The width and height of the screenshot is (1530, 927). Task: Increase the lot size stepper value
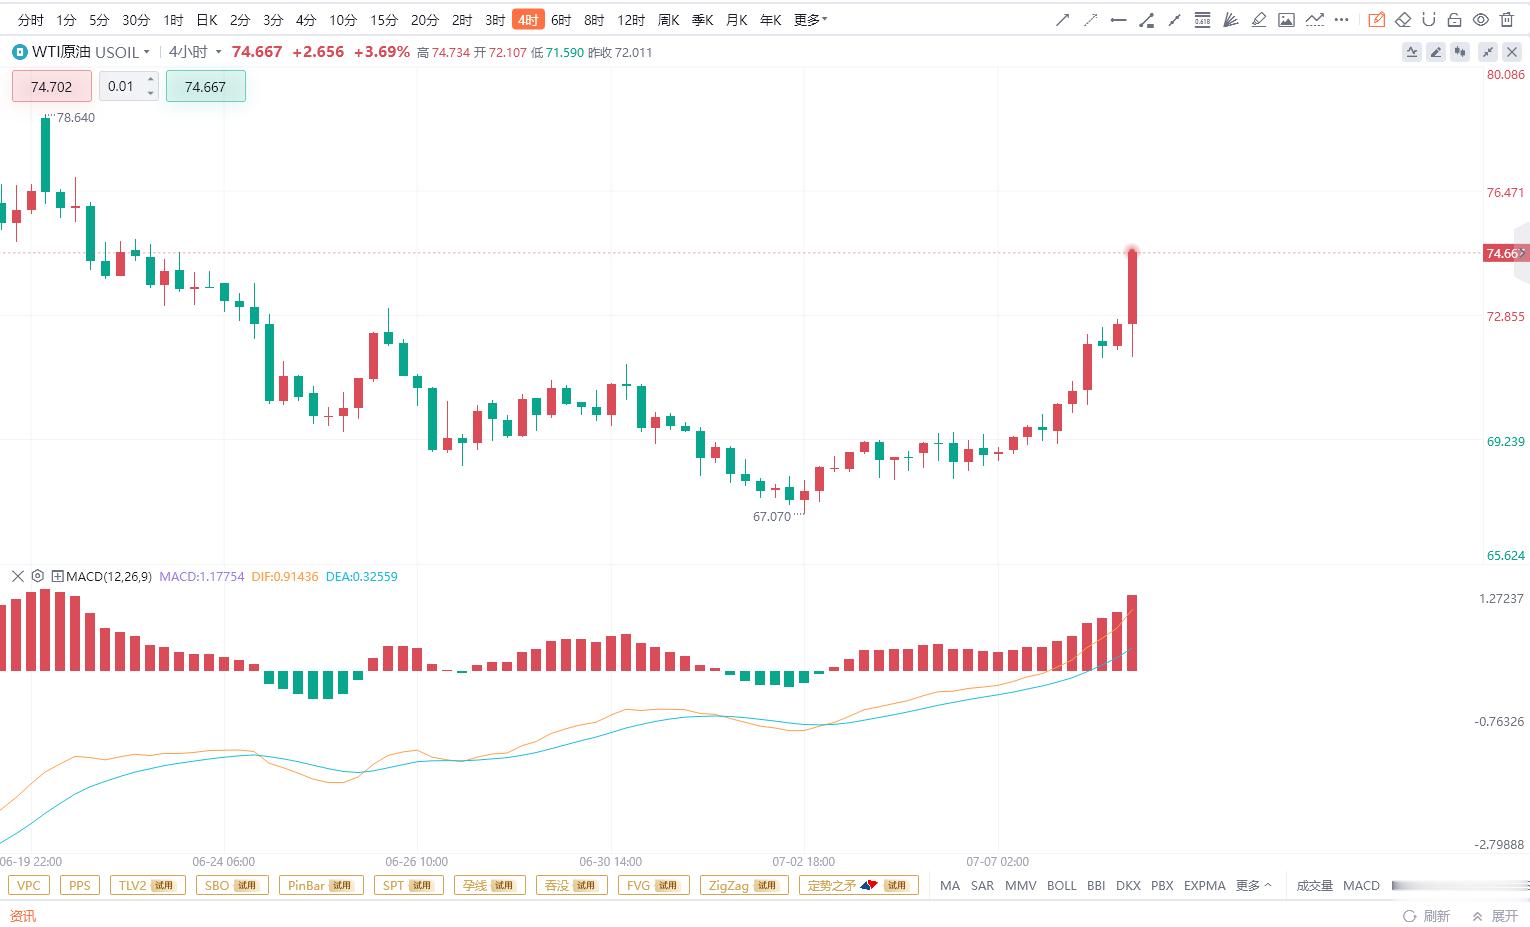click(x=151, y=80)
